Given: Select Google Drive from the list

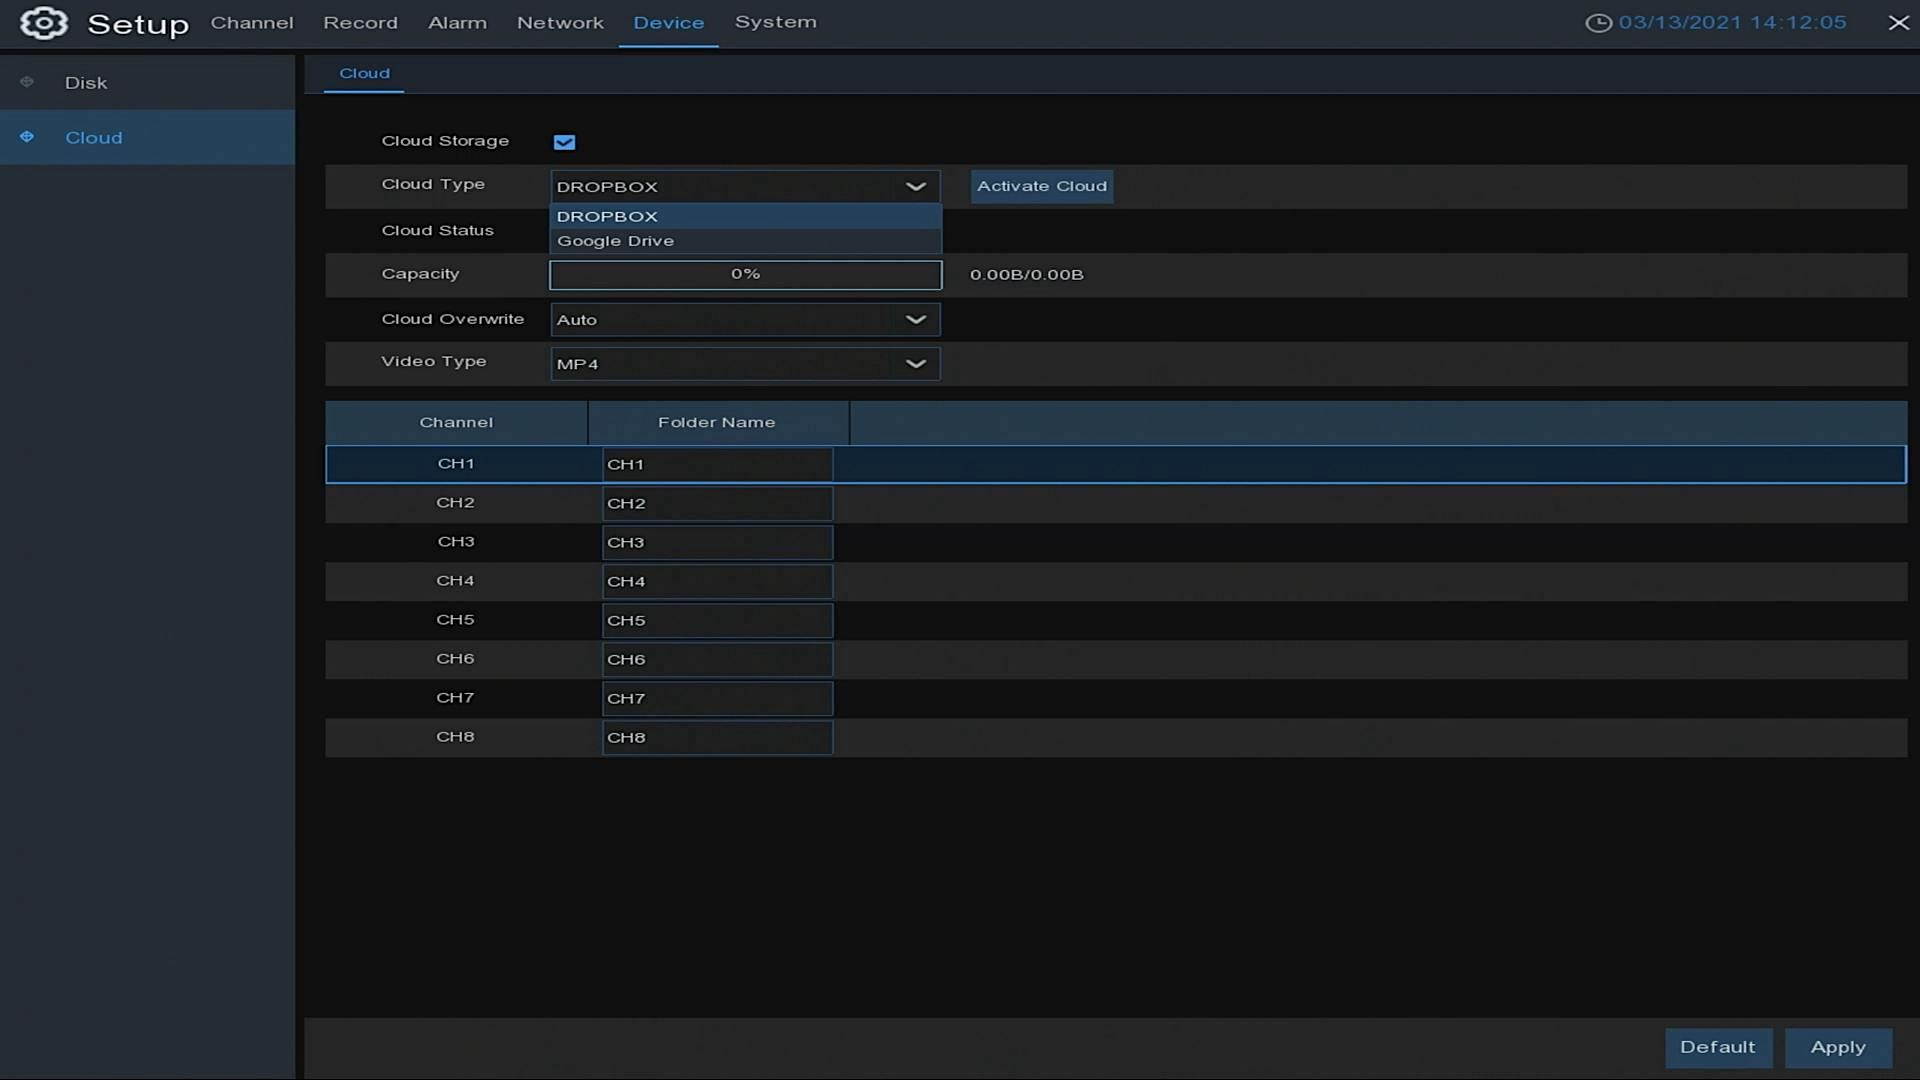Looking at the screenshot, I should pyautogui.click(x=616, y=241).
